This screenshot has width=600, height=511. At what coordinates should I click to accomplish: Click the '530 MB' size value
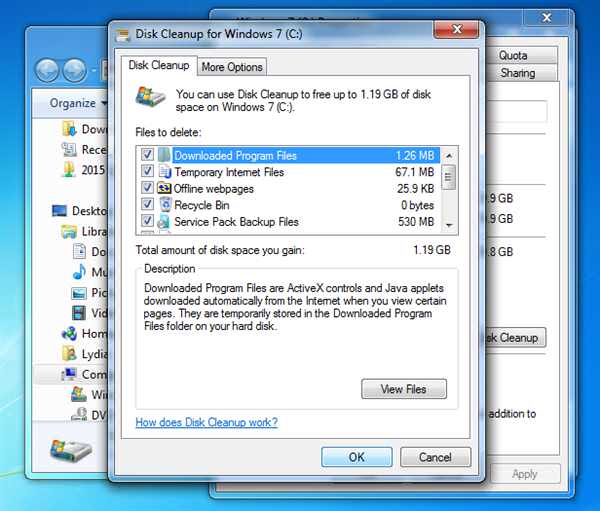point(416,222)
